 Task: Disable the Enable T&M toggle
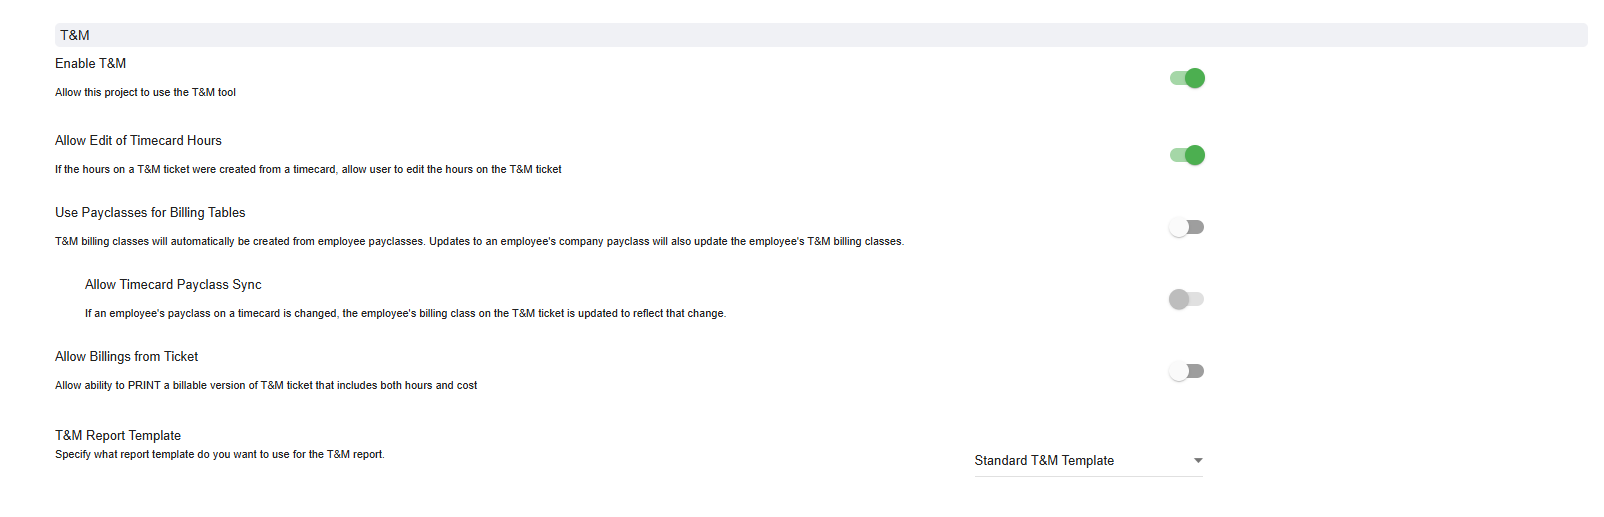pos(1187,78)
